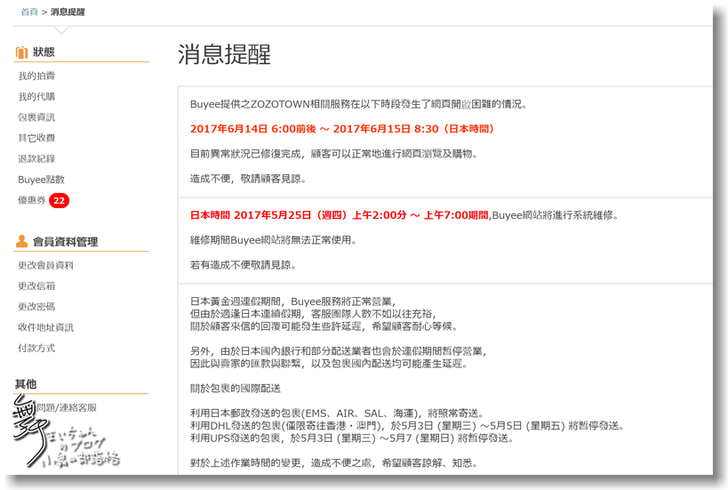Open 更改會員資料
The height and width of the screenshot is (490, 728).
pos(46,265)
